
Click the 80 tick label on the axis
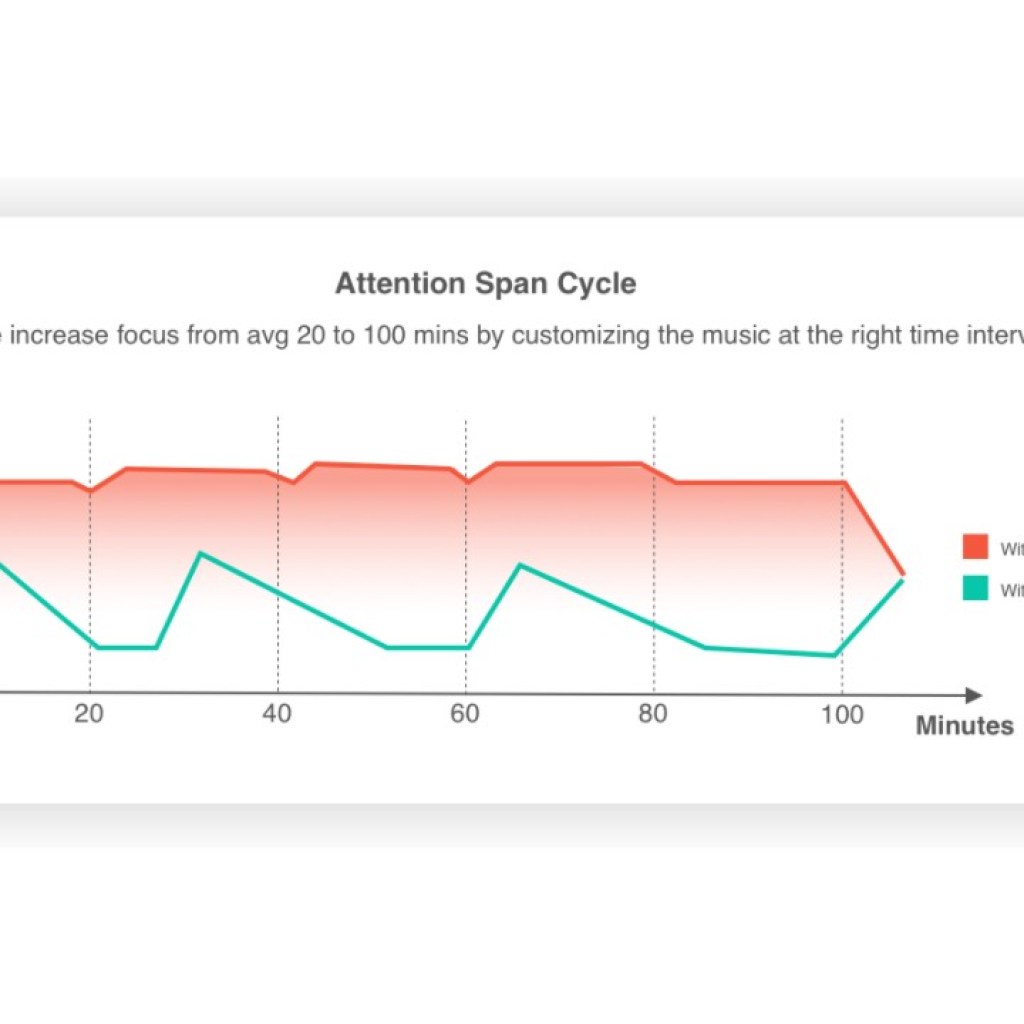click(x=653, y=714)
